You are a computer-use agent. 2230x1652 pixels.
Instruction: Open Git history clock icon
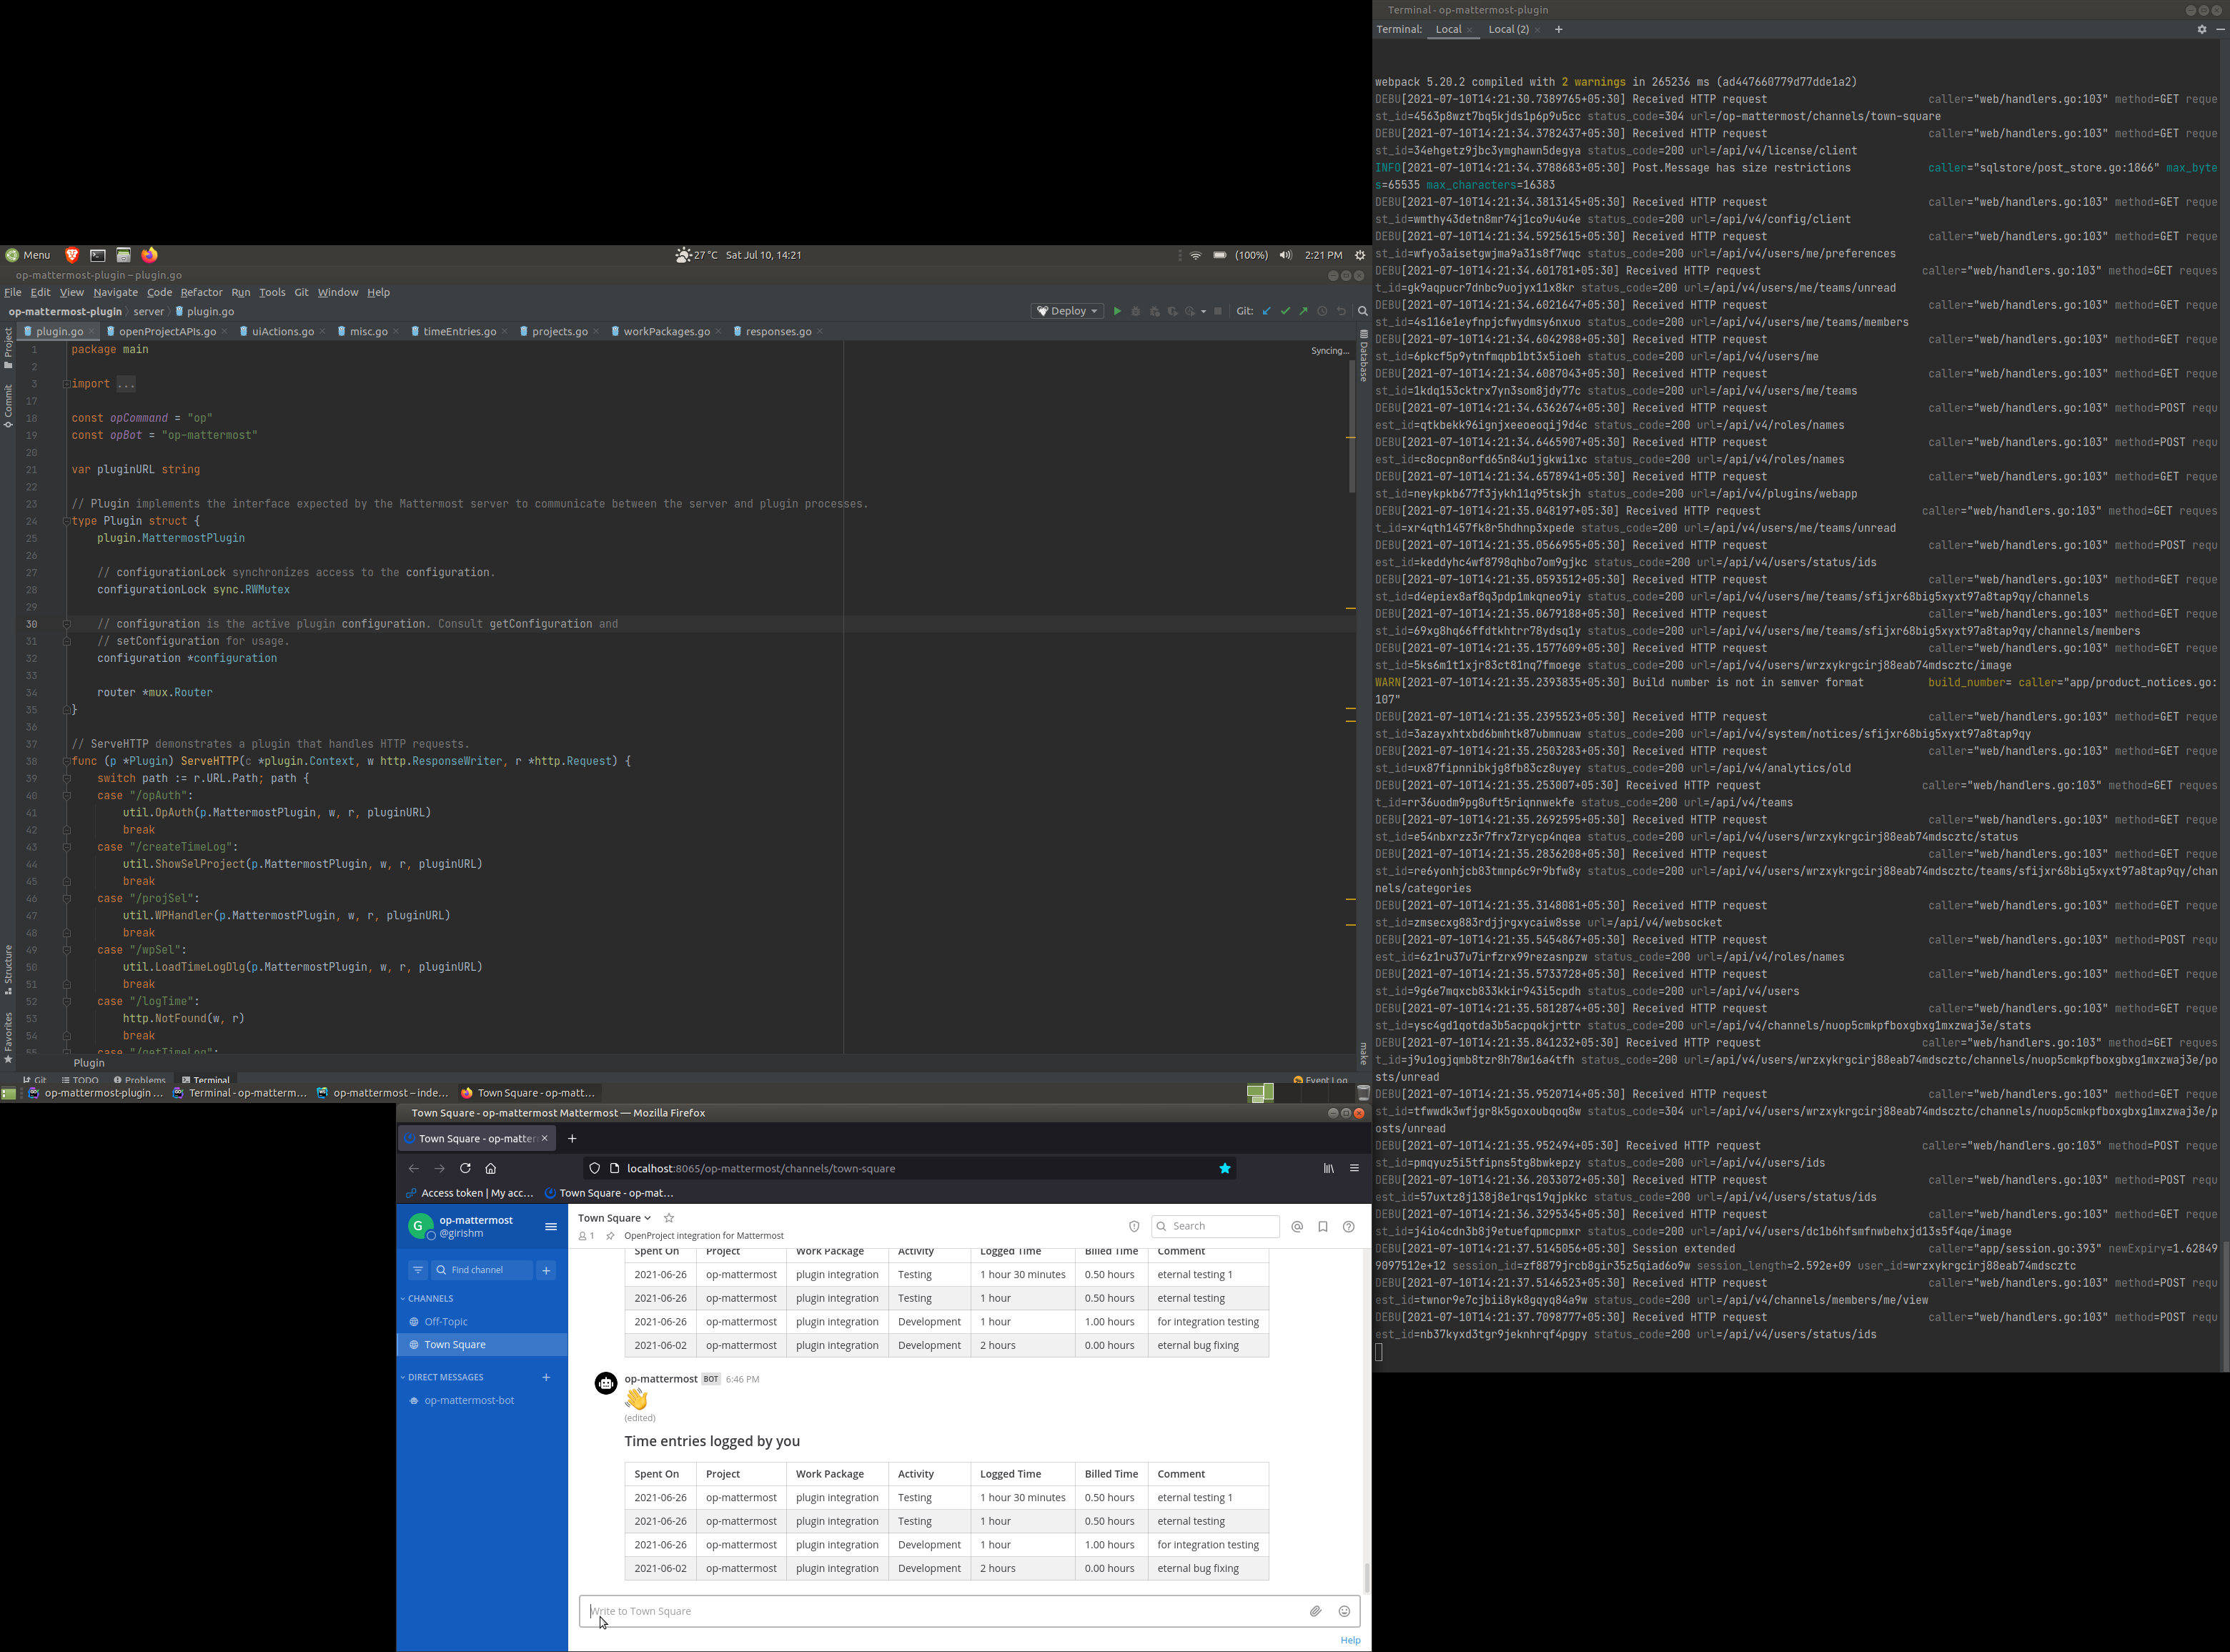[x=1322, y=311]
